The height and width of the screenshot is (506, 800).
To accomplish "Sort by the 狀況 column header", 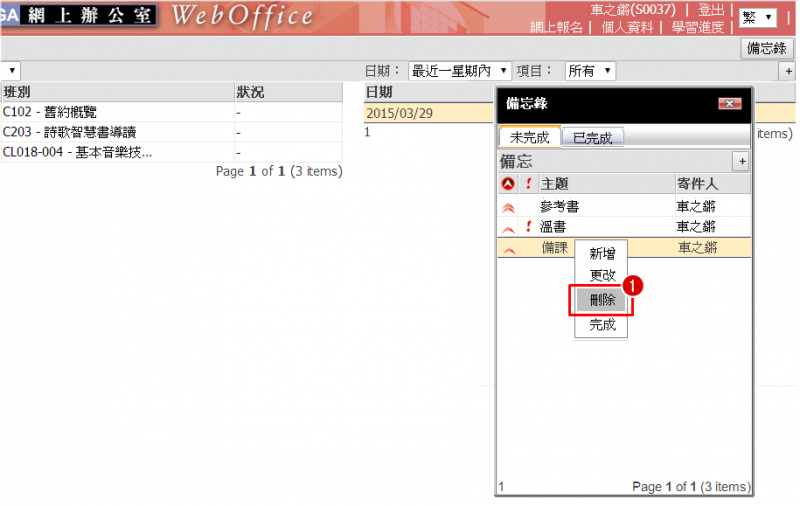I will point(288,92).
